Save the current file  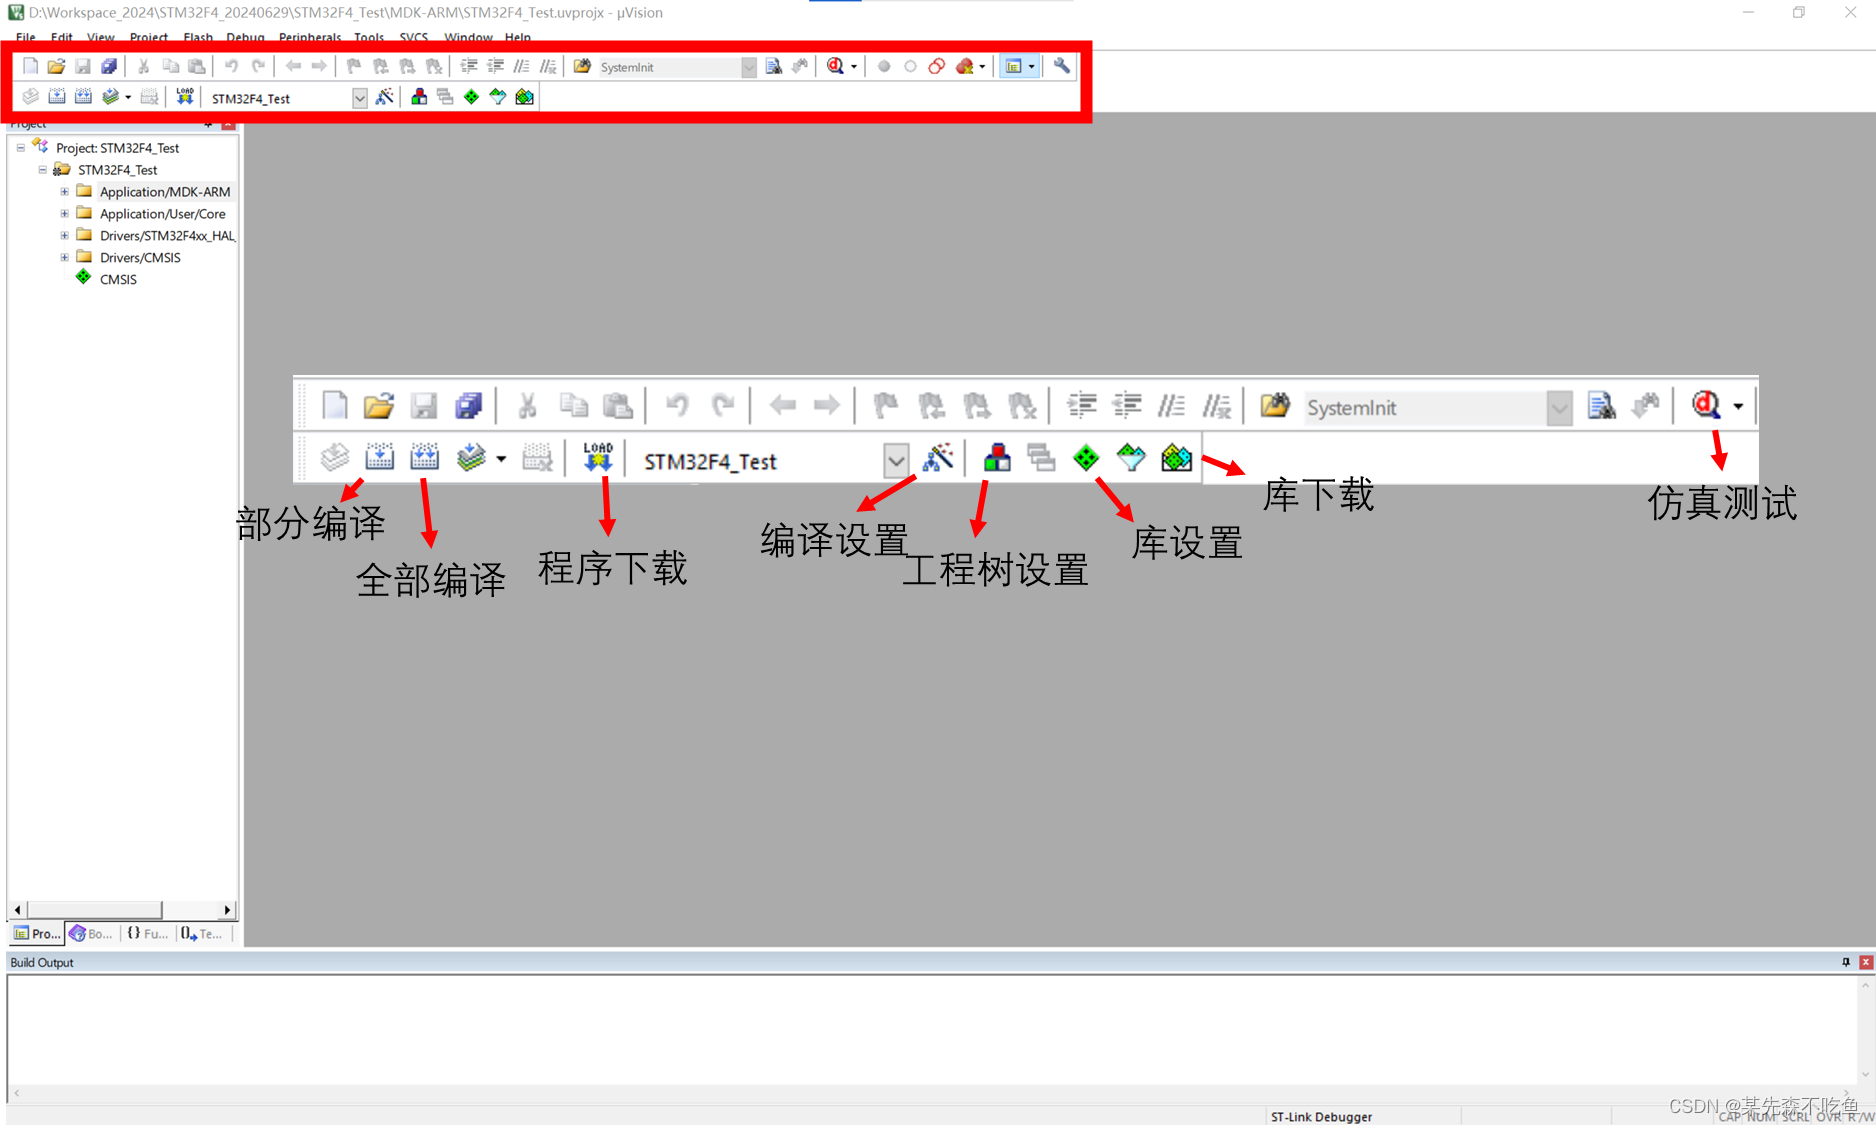tap(83, 66)
